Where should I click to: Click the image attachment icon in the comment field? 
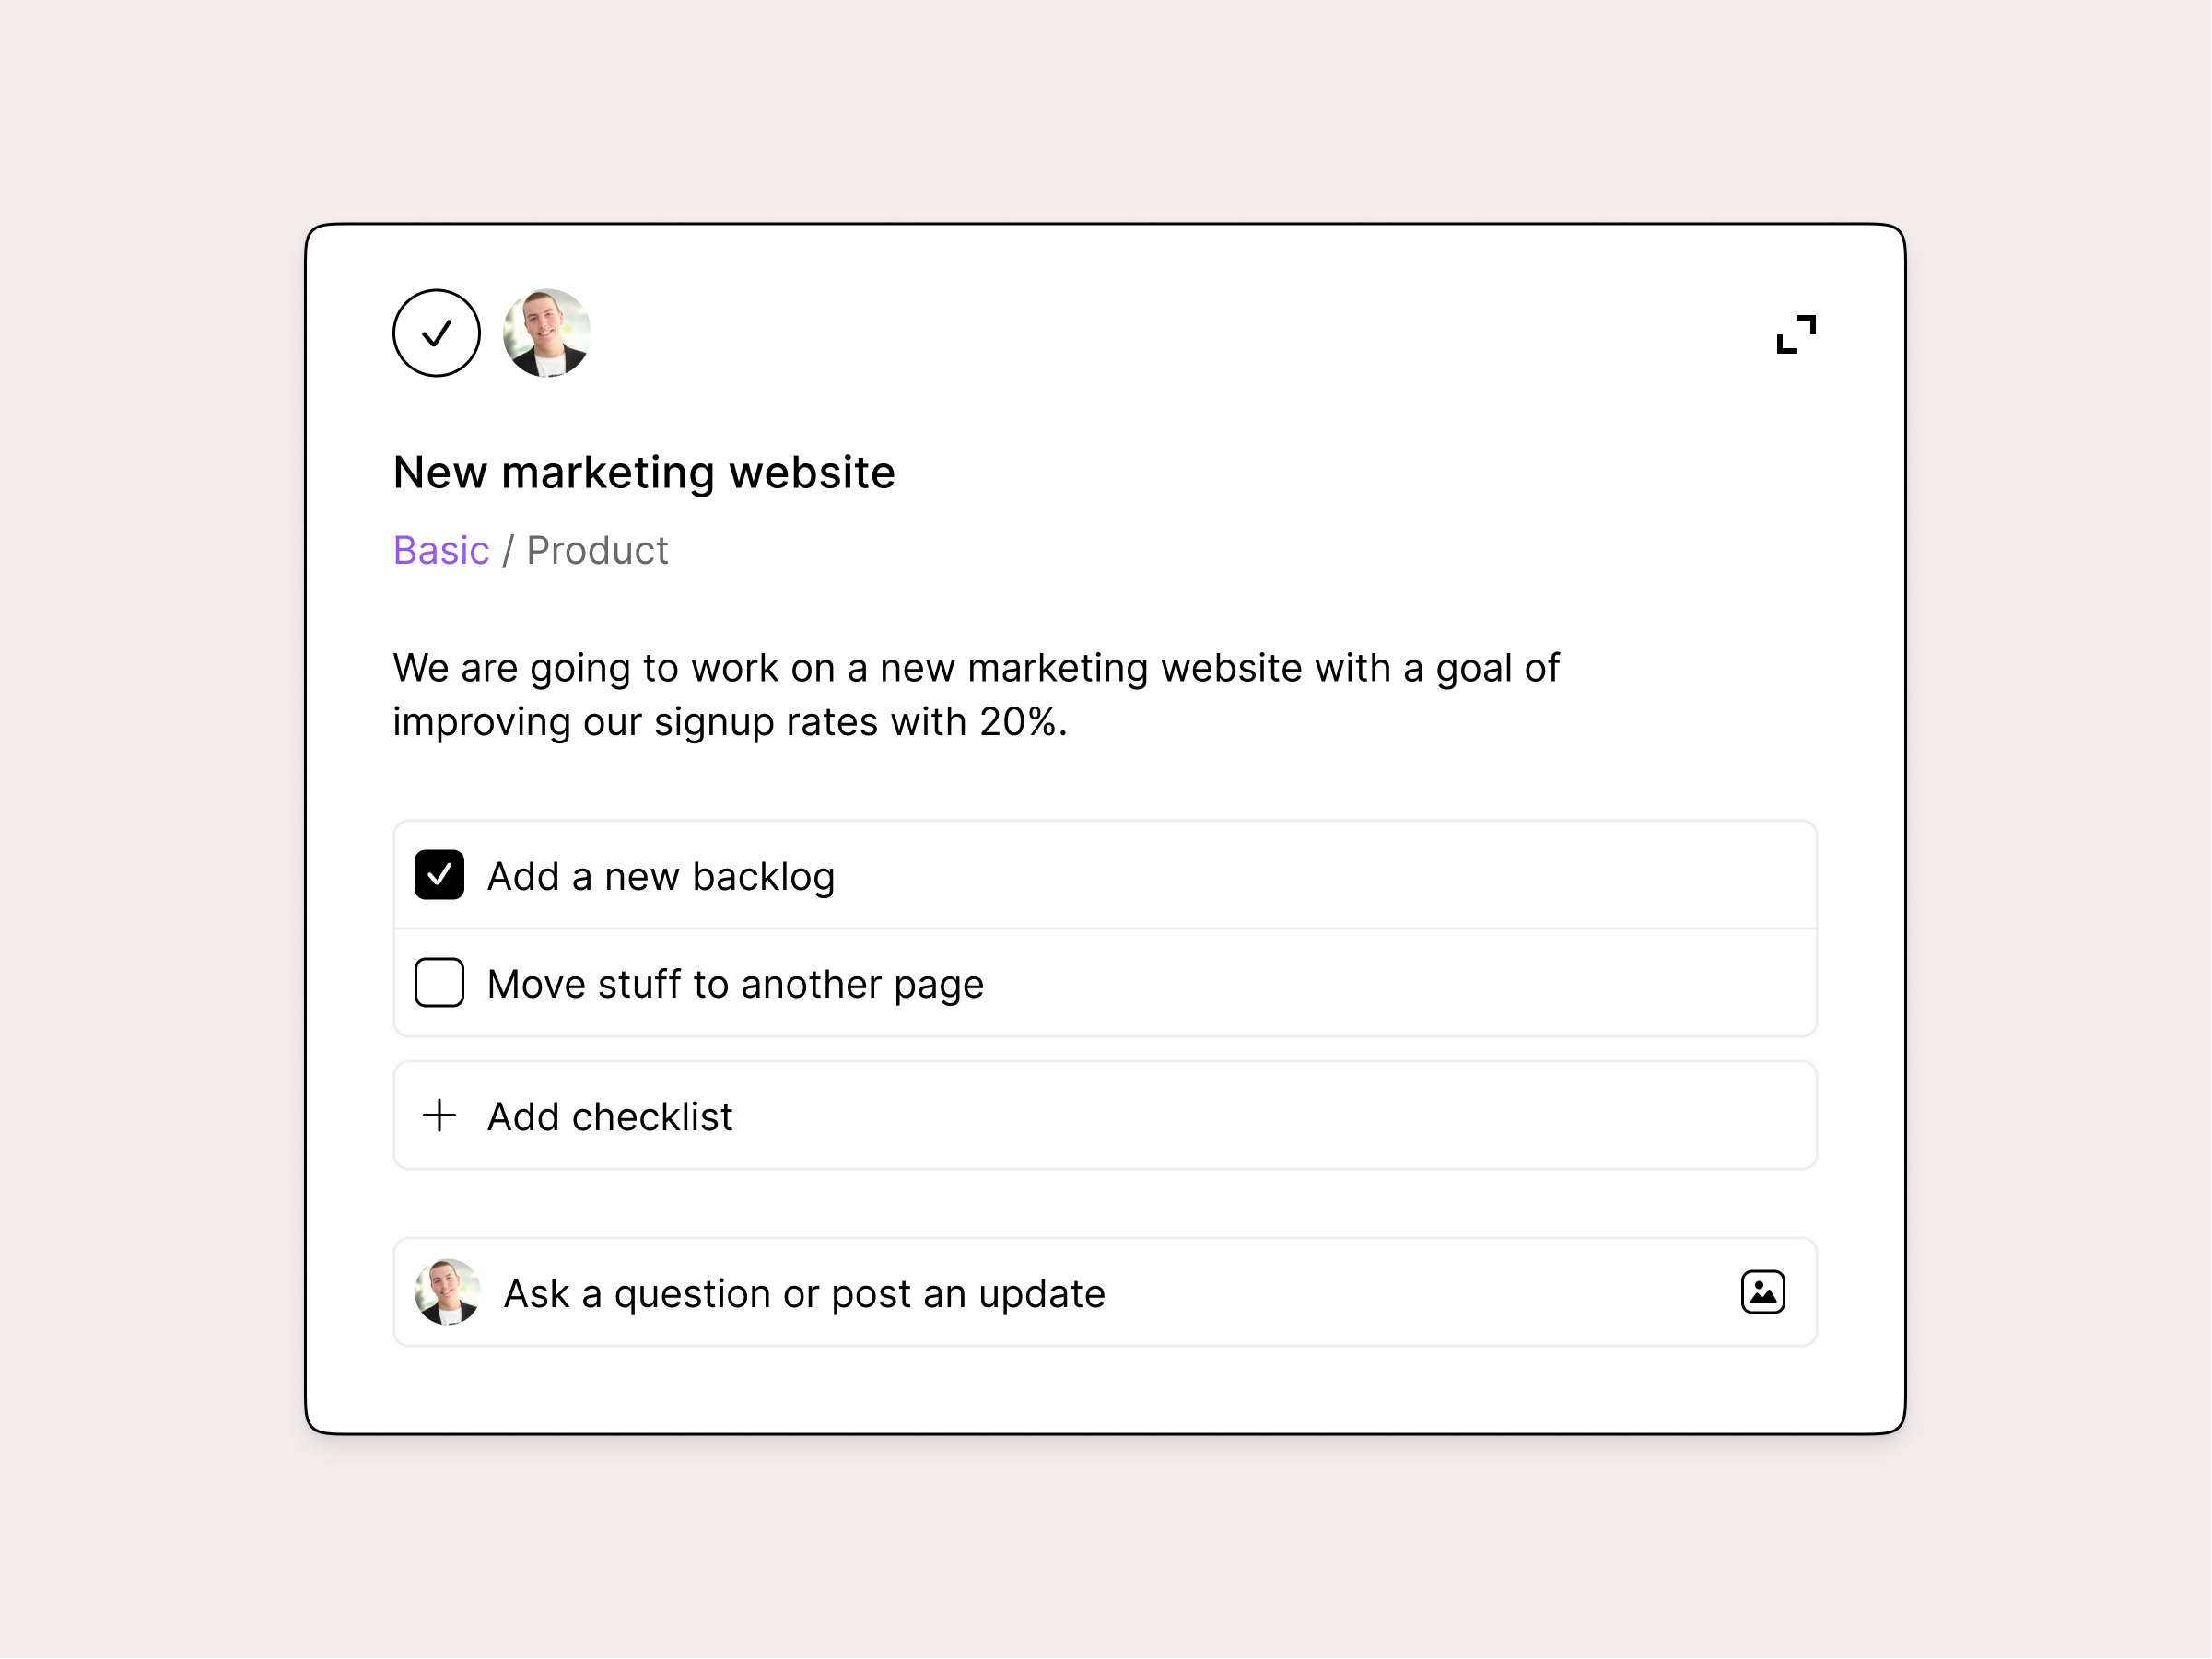click(x=1762, y=1292)
